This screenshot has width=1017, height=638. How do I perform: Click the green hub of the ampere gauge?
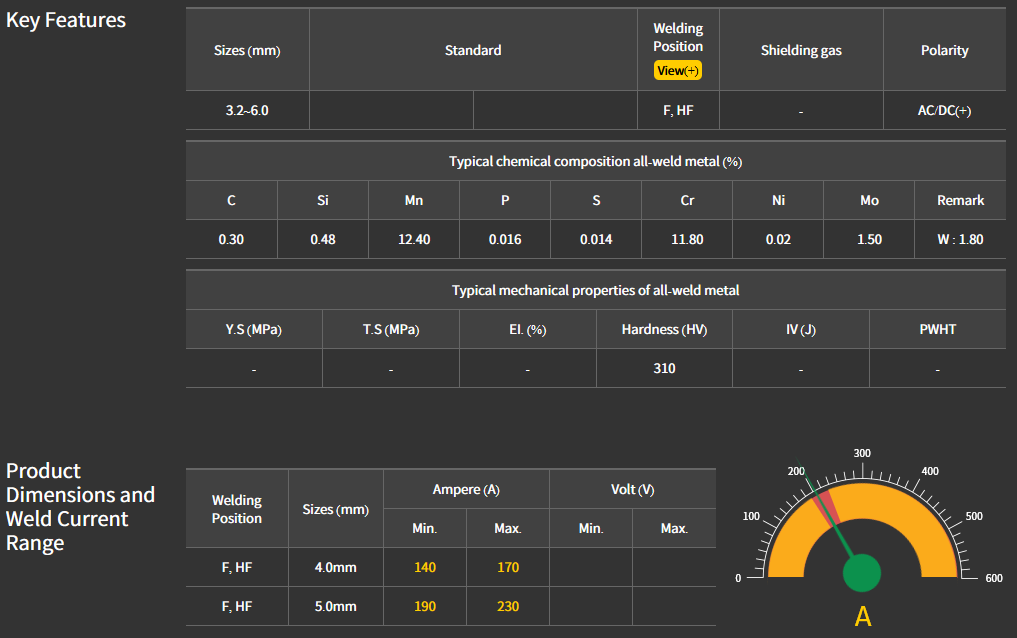click(861, 574)
